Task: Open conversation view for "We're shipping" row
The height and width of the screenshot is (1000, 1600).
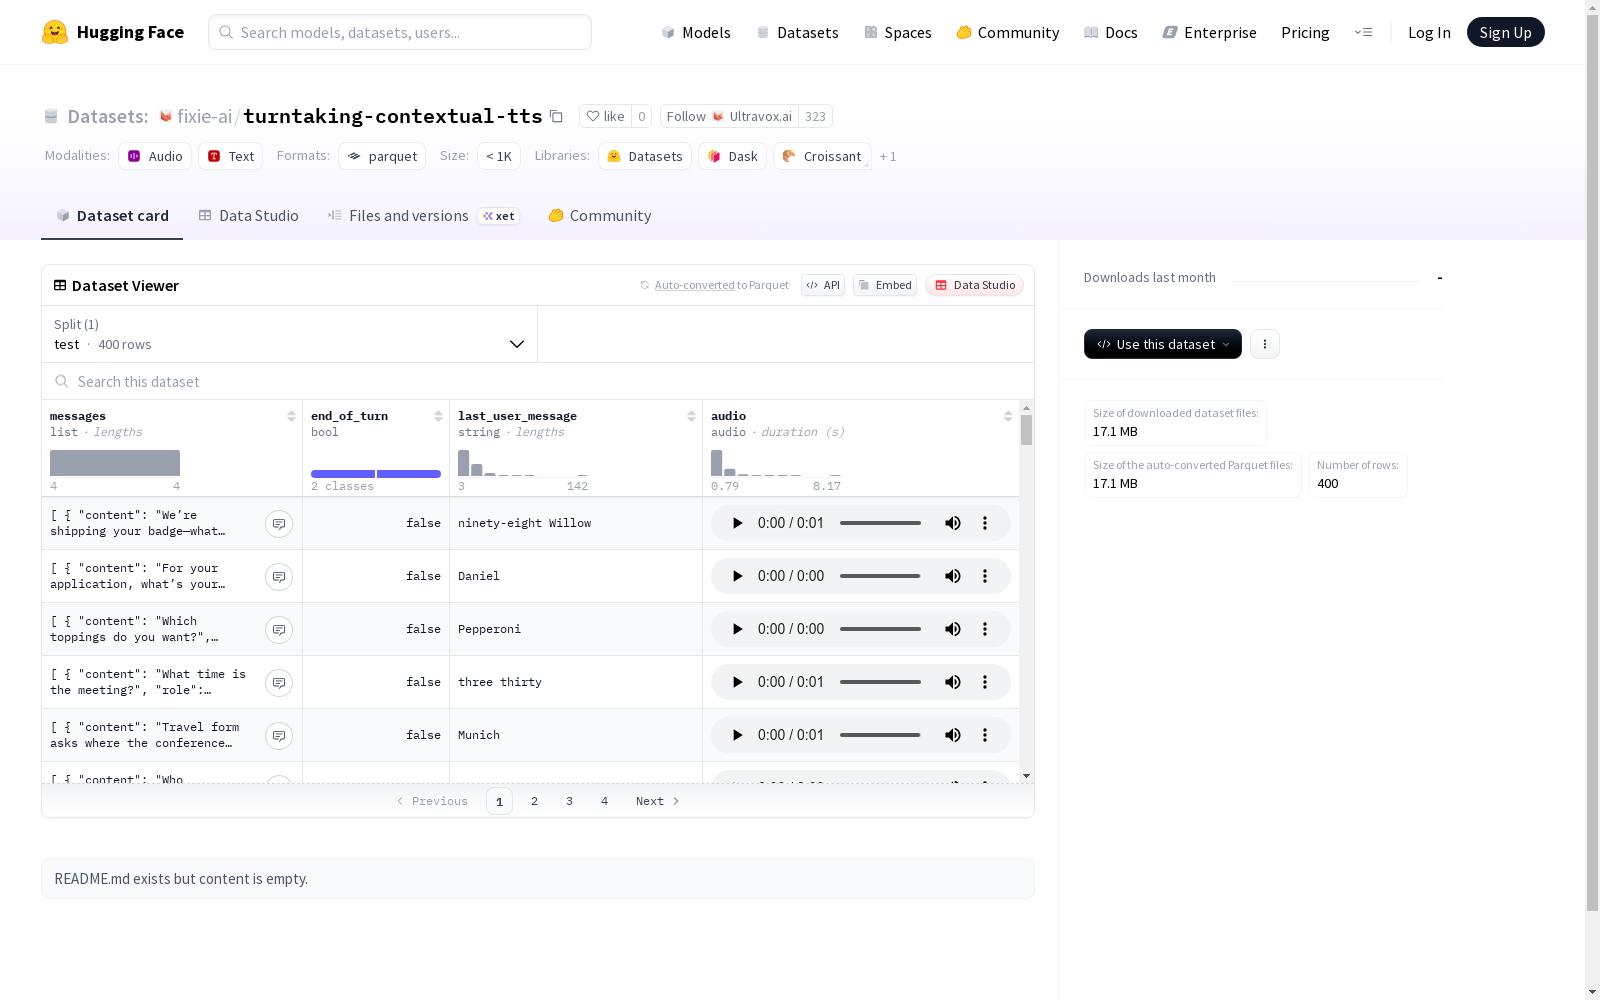Action: click(279, 523)
